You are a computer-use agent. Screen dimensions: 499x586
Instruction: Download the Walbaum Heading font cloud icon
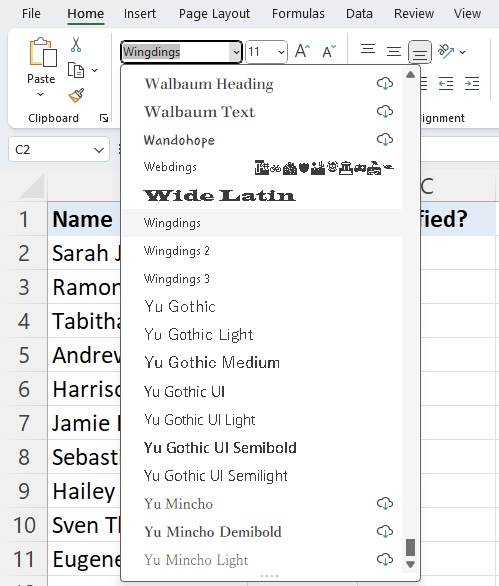[385, 83]
